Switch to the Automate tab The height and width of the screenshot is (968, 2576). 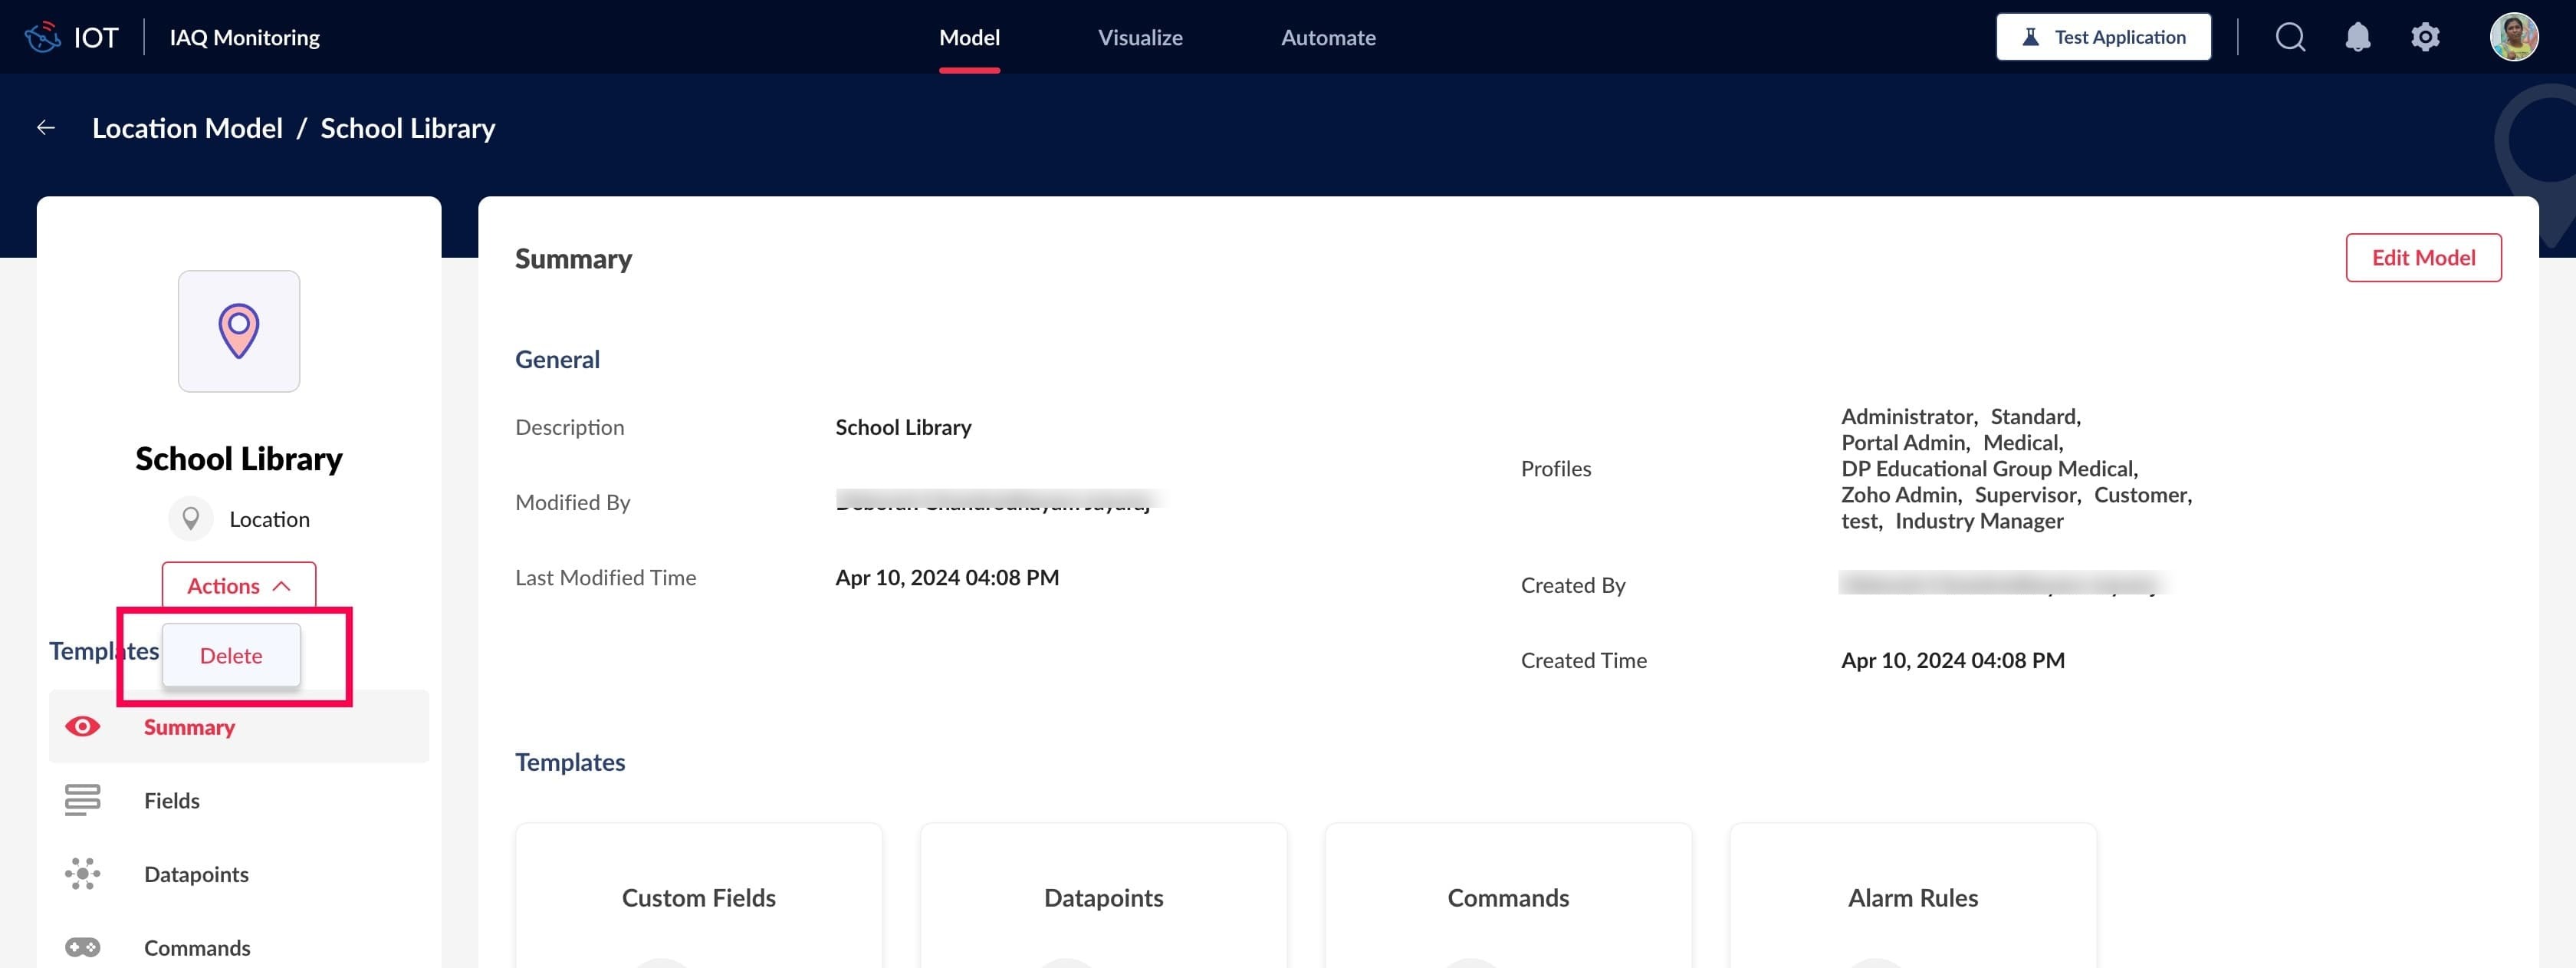click(x=1328, y=37)
